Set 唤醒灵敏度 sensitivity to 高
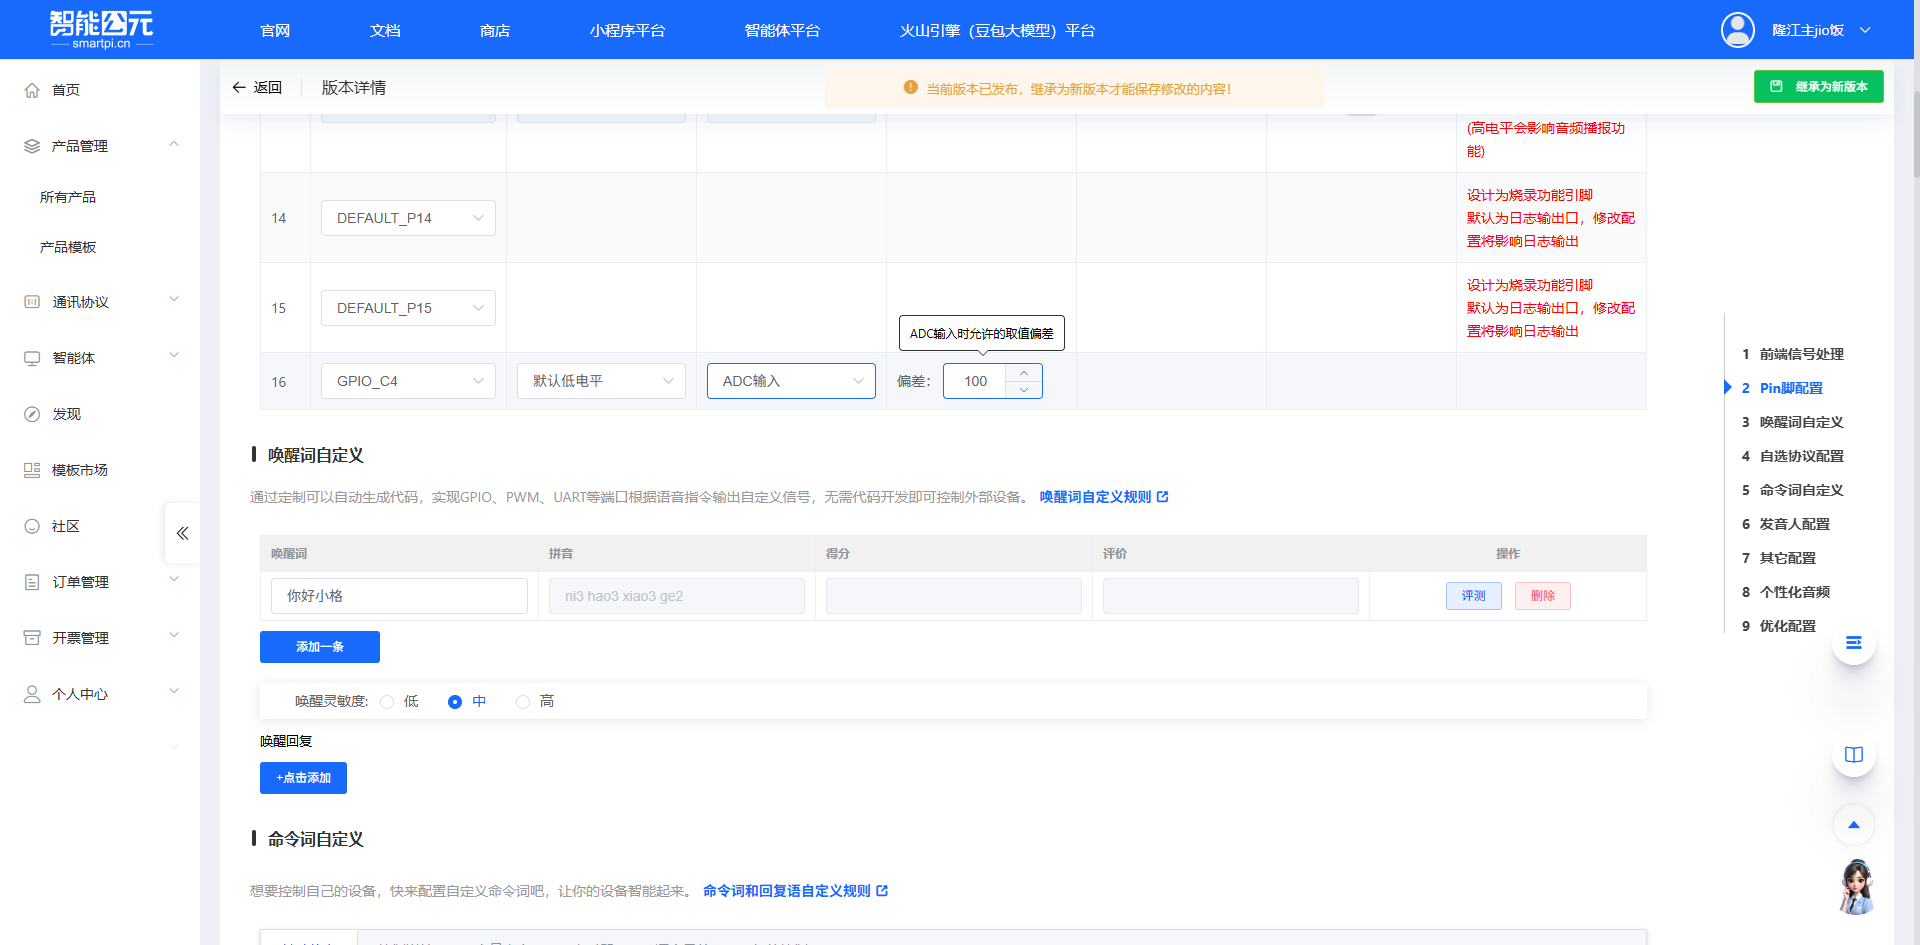 [x=522, y=701]
